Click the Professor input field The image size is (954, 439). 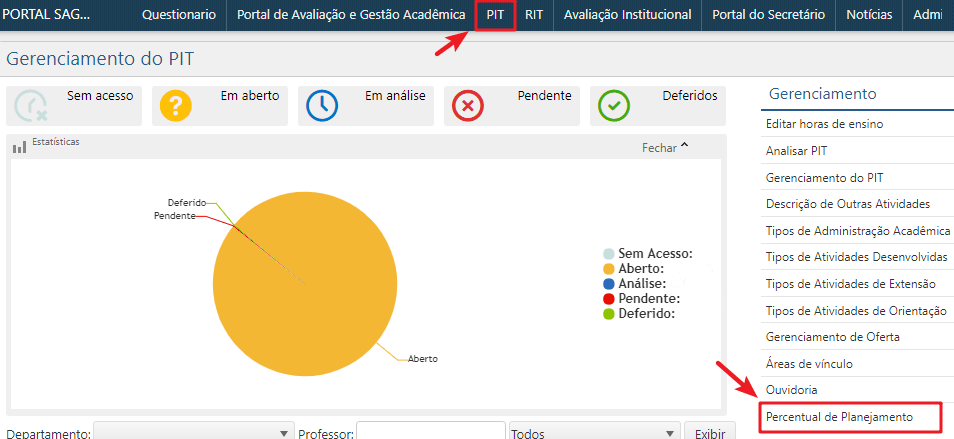[x=430, y=432]
